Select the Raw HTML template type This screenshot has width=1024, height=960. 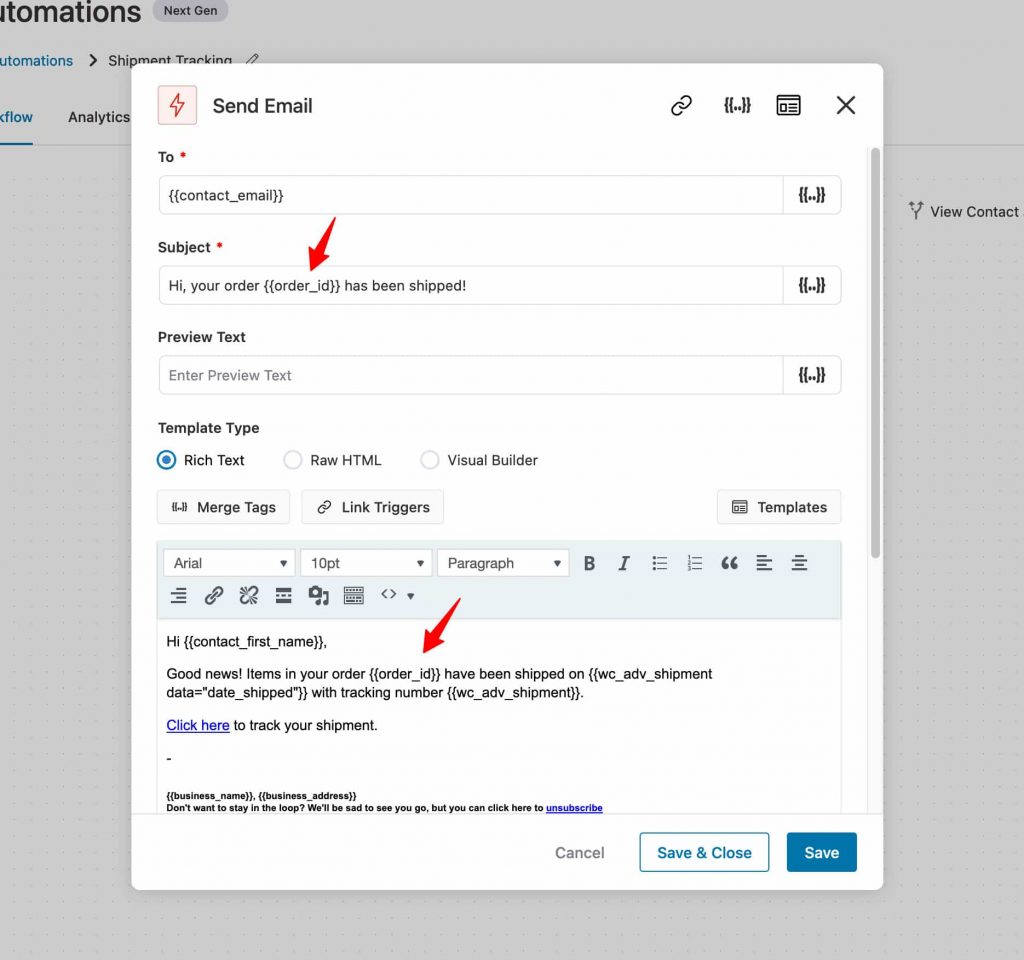pyautogui.click(x=293, y=460)
